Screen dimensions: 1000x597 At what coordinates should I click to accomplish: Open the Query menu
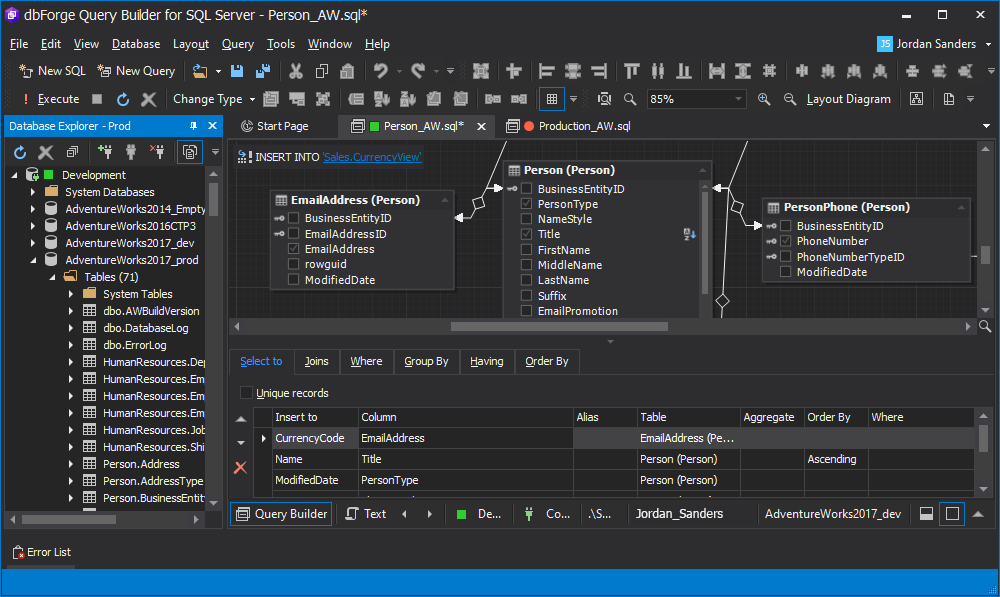238,44
